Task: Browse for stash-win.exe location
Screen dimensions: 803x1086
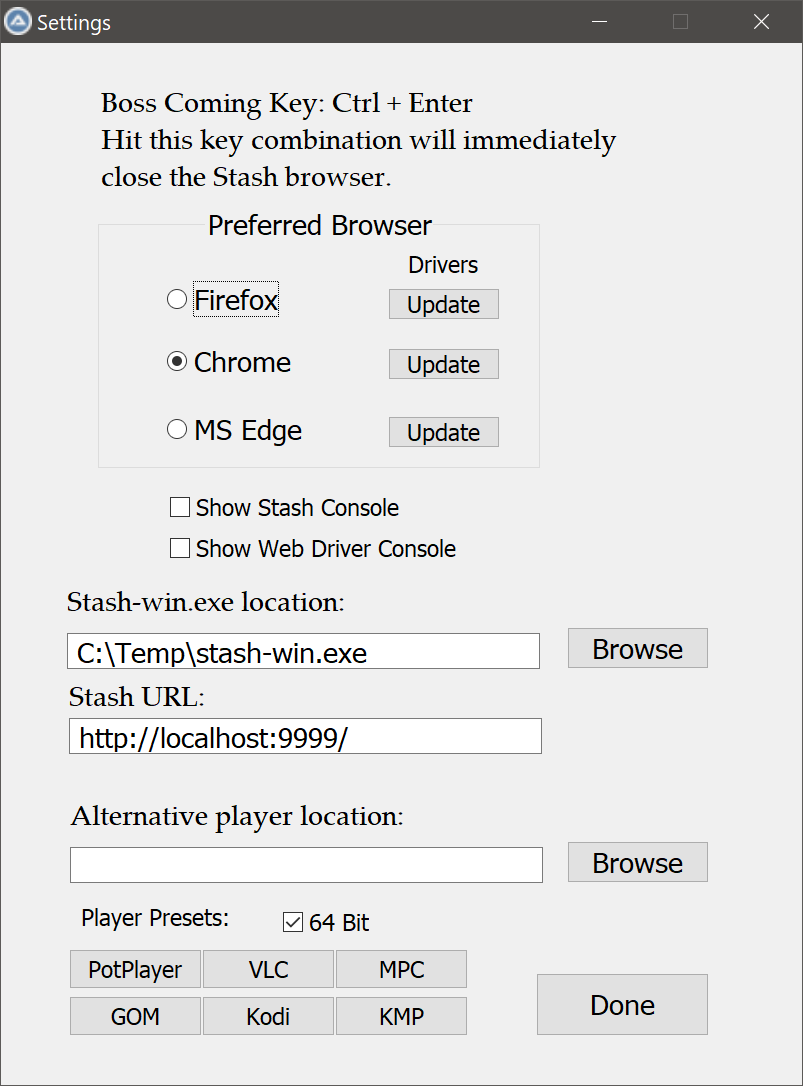Action: [x=637, y=648]
